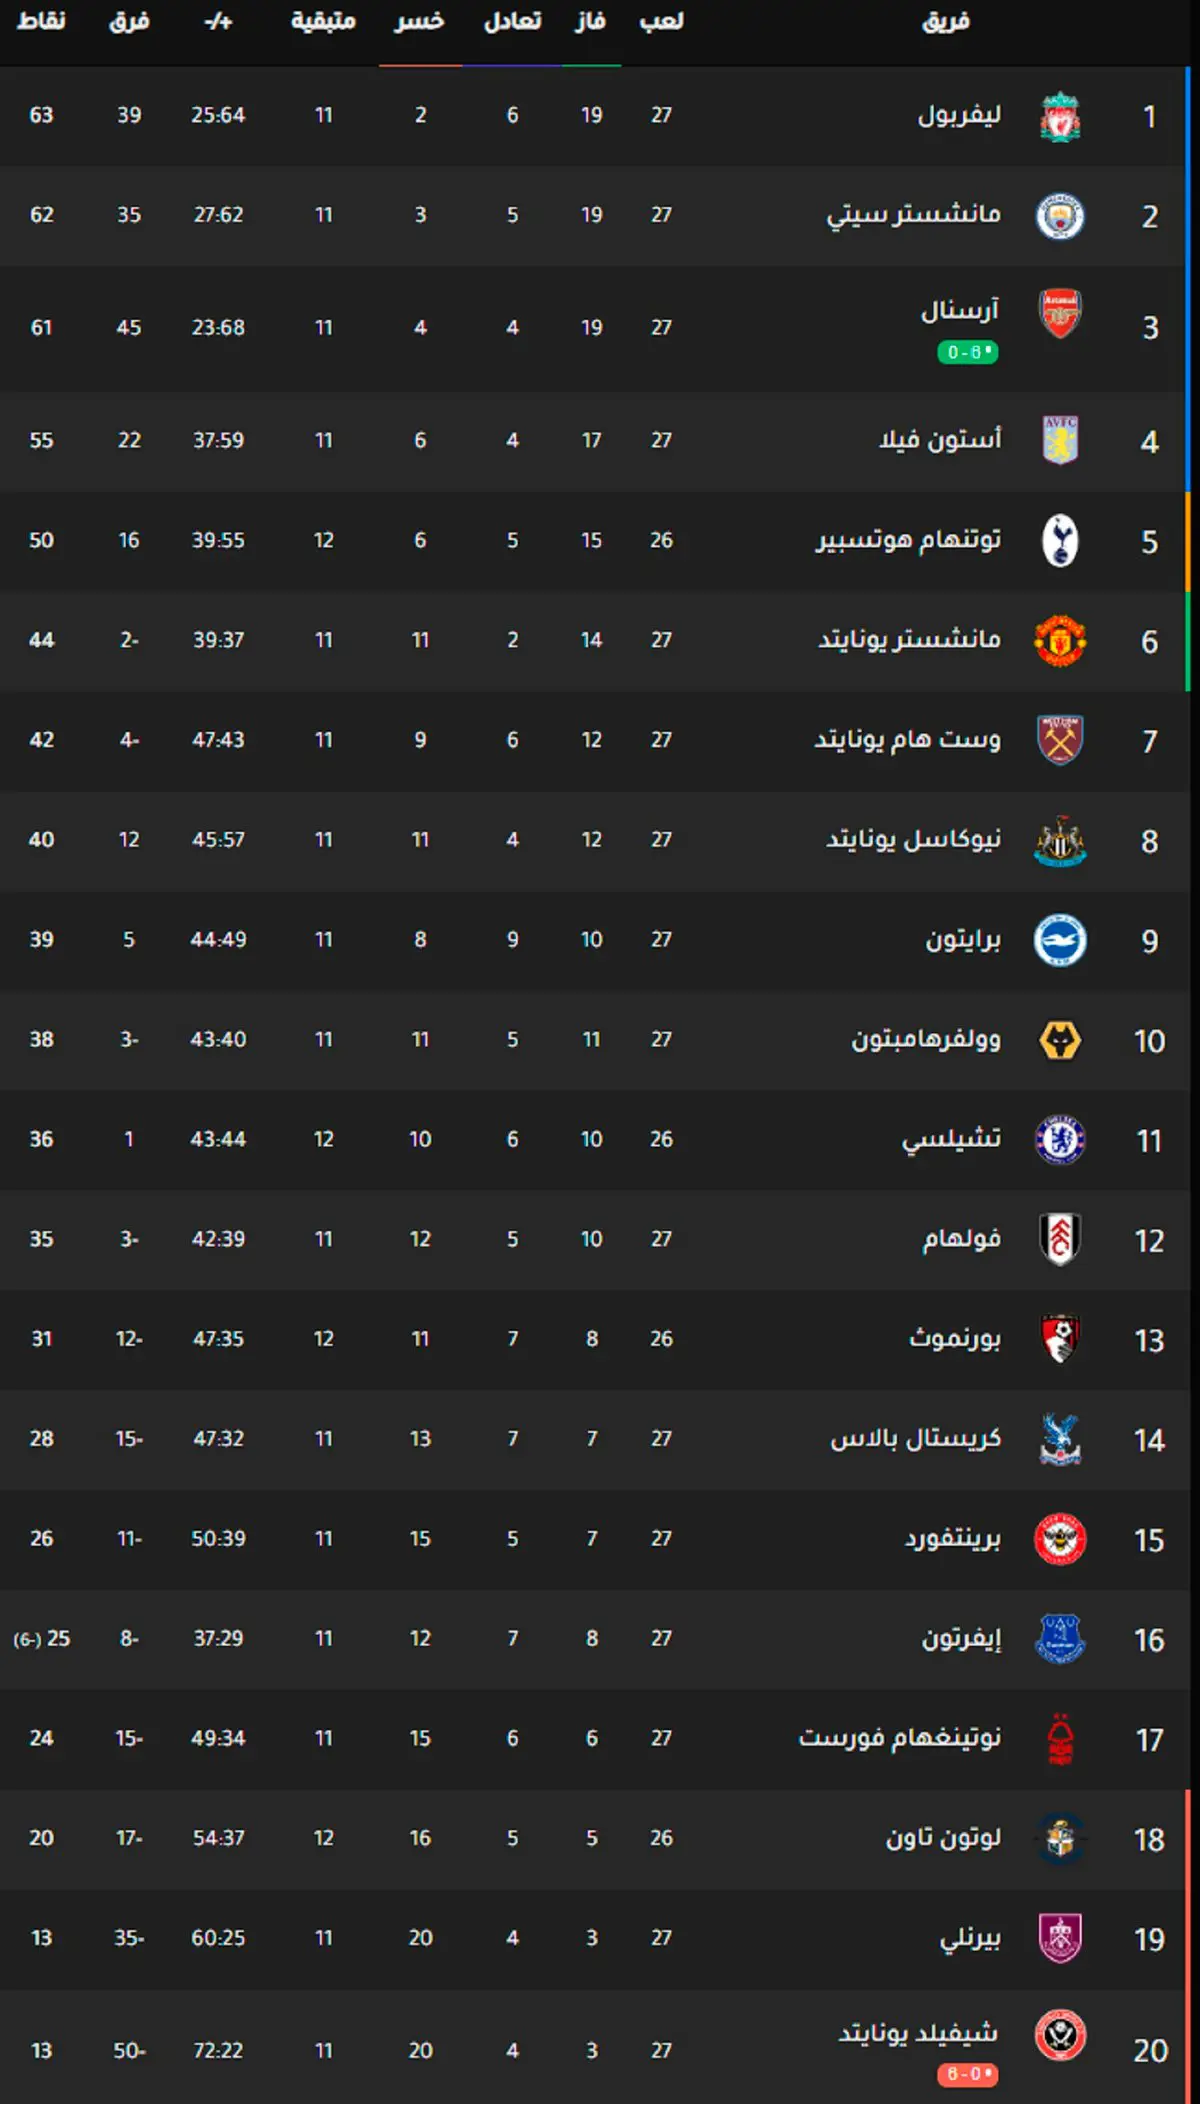Sort by the خسر losses column header
1200x2104 pixels.
(x=419, y=21)
